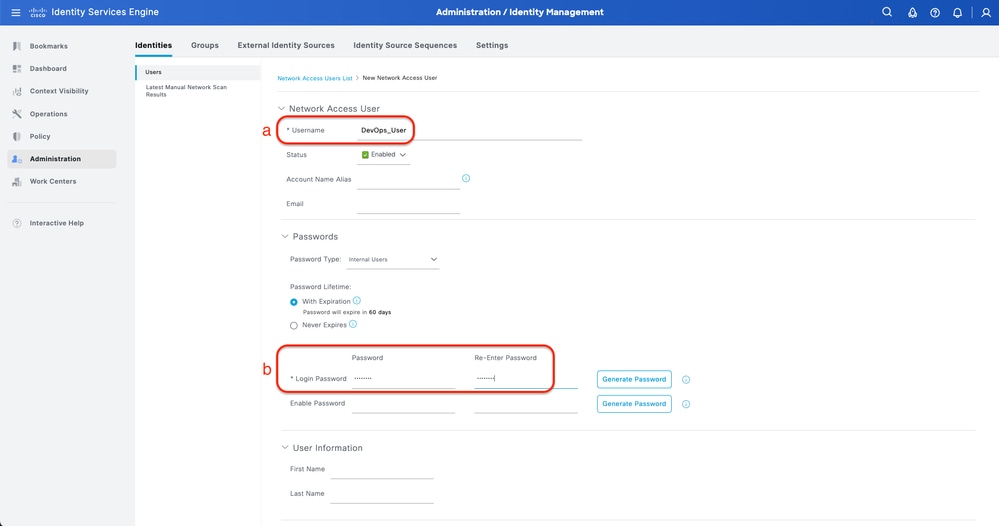999x526 pixels.
Task: Open the Status Enabled dropdown
Action: click(x=384, y=155)
